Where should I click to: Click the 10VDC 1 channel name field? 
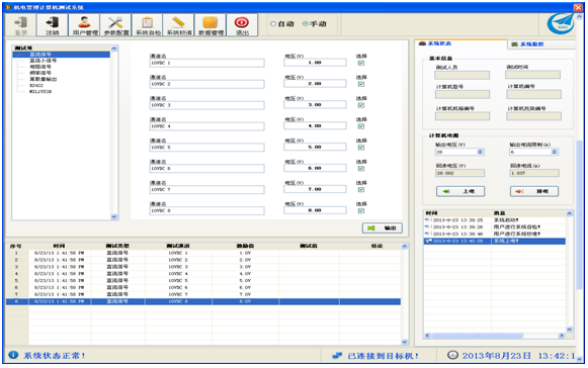pyautogui.click(x=207, y=63)
